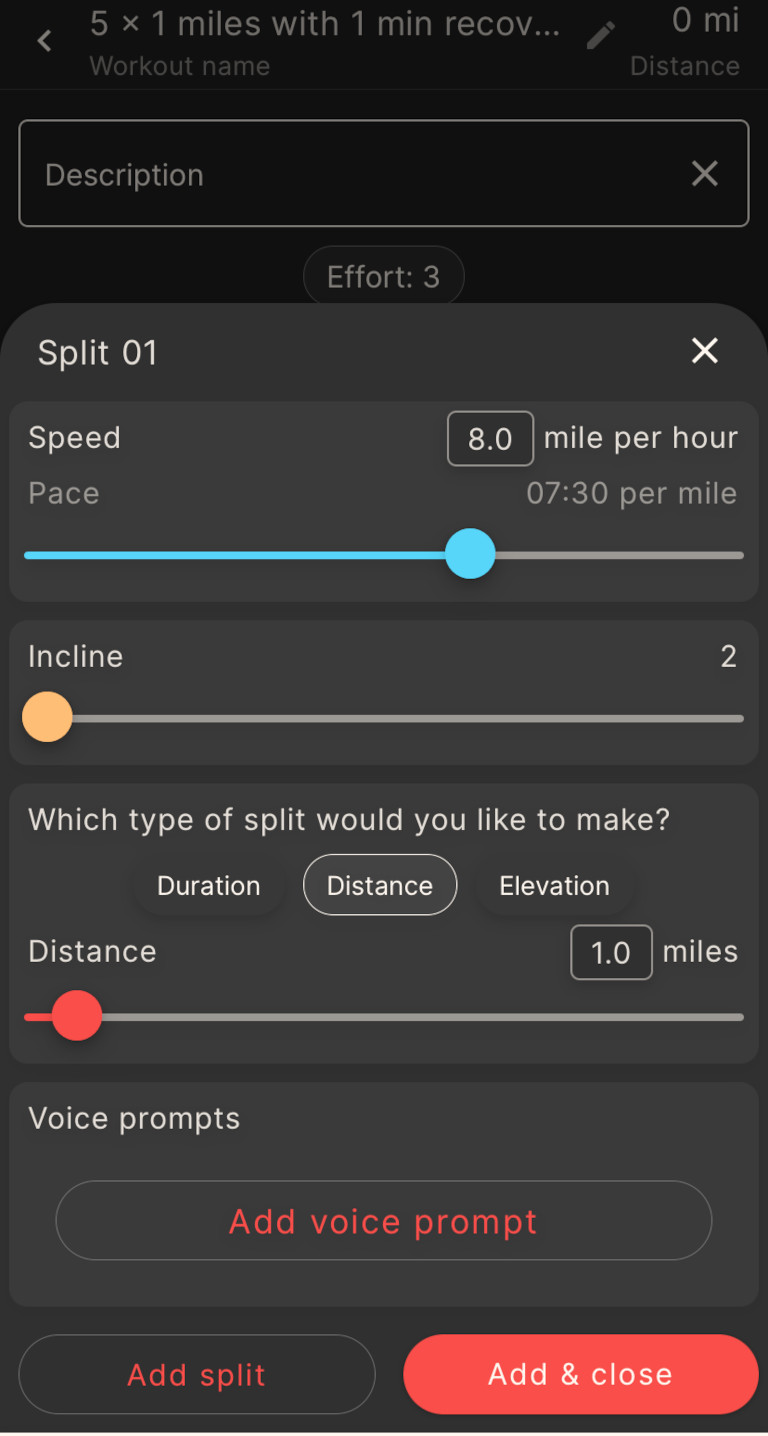The width and height of the screenshot is (768, 1436).
Task: Close the Split 01 panel
Action: click(704, 351)
